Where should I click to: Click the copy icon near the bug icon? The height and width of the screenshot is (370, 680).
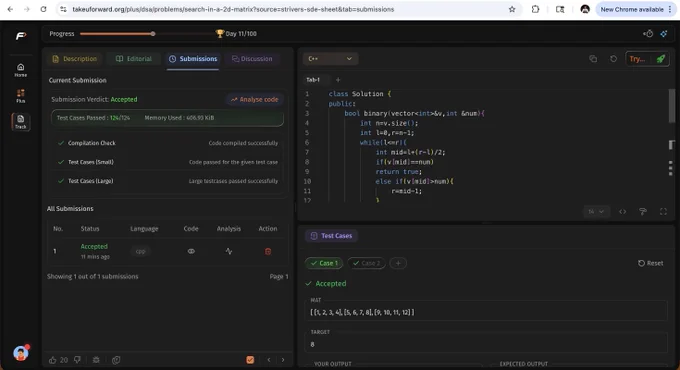(116, 360)
